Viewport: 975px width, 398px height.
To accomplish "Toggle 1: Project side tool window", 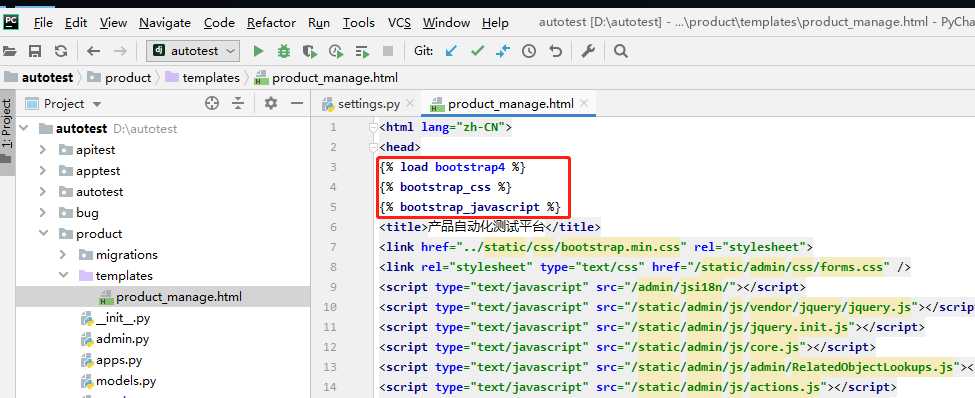I will coord(7,131).
